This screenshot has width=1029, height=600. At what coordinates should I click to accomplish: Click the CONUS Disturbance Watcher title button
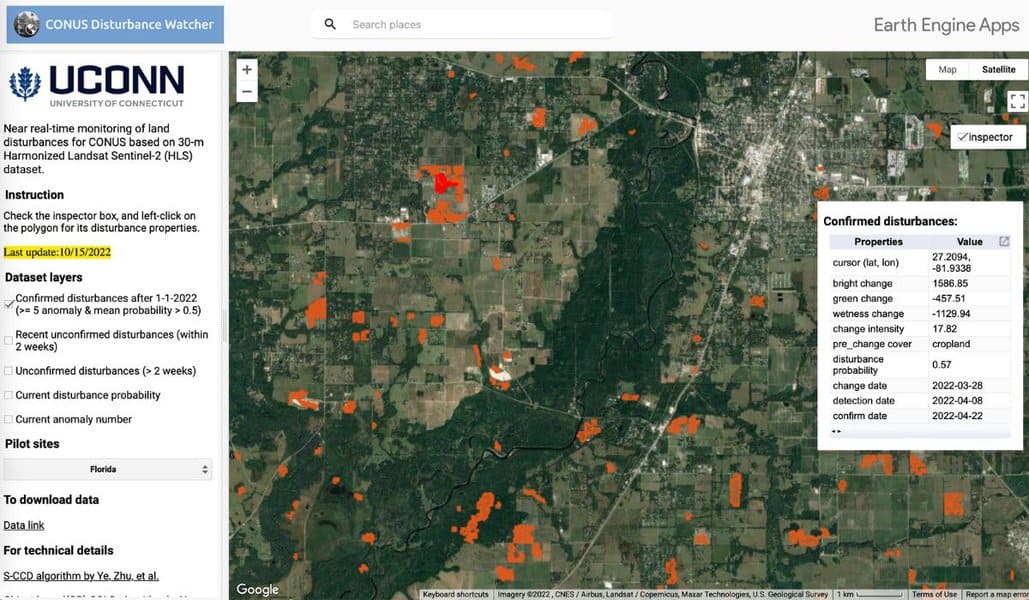115,24
